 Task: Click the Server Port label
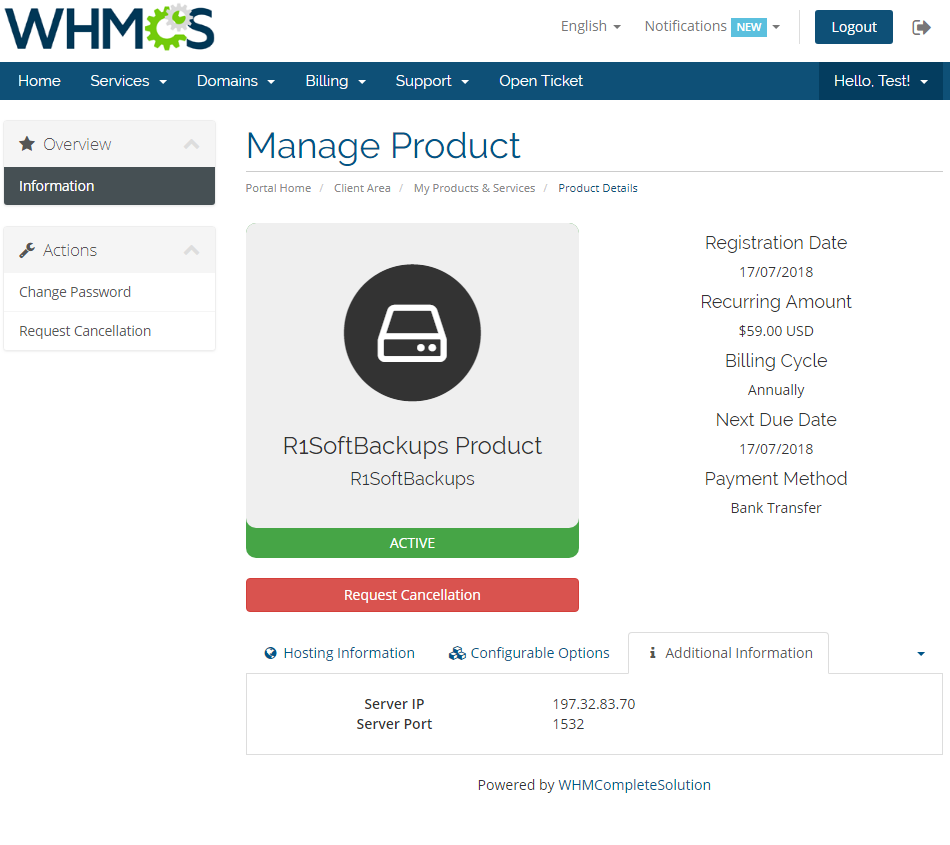tap(394, 724)
